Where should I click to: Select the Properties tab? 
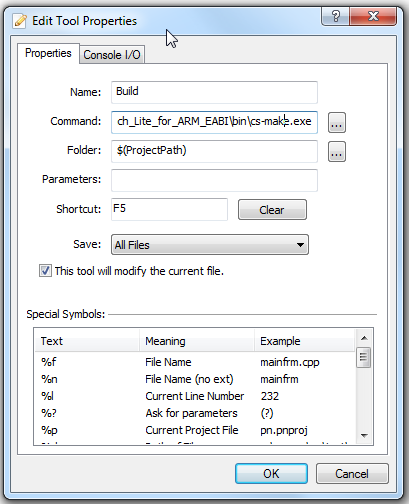[x=48, y=53]
